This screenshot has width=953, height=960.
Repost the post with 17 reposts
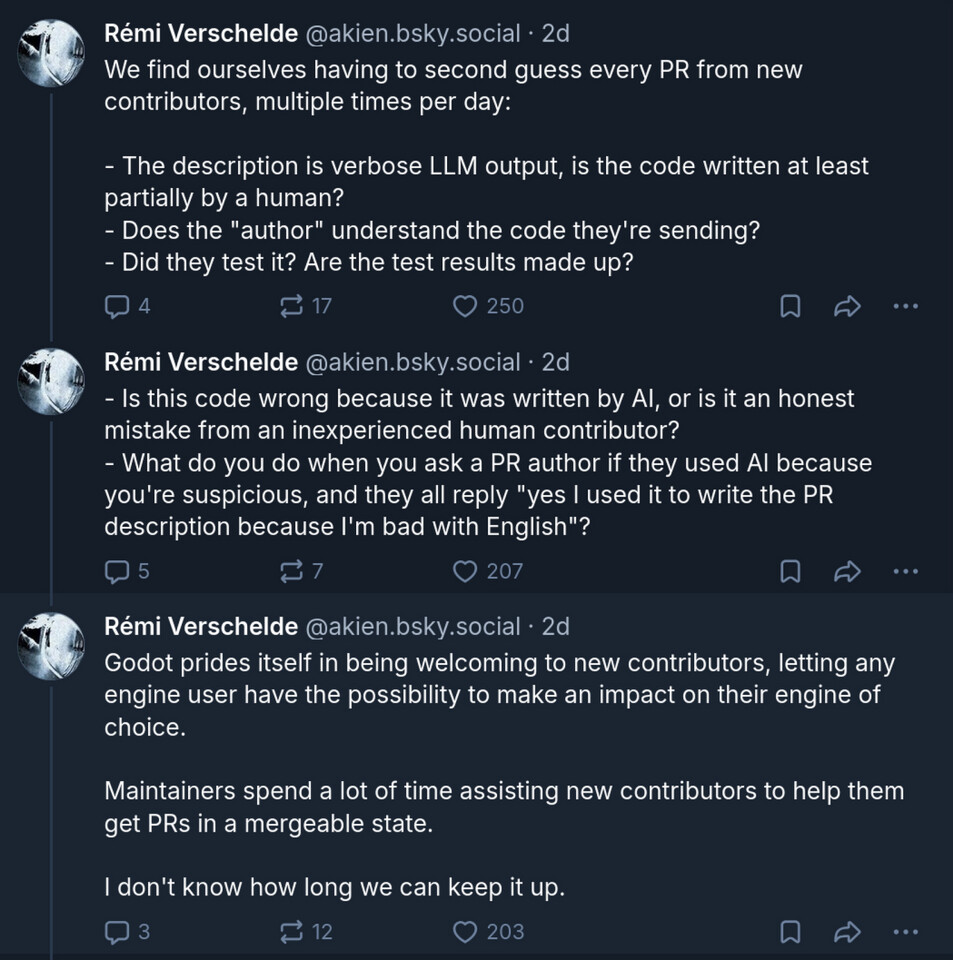(x=293, y=306)
